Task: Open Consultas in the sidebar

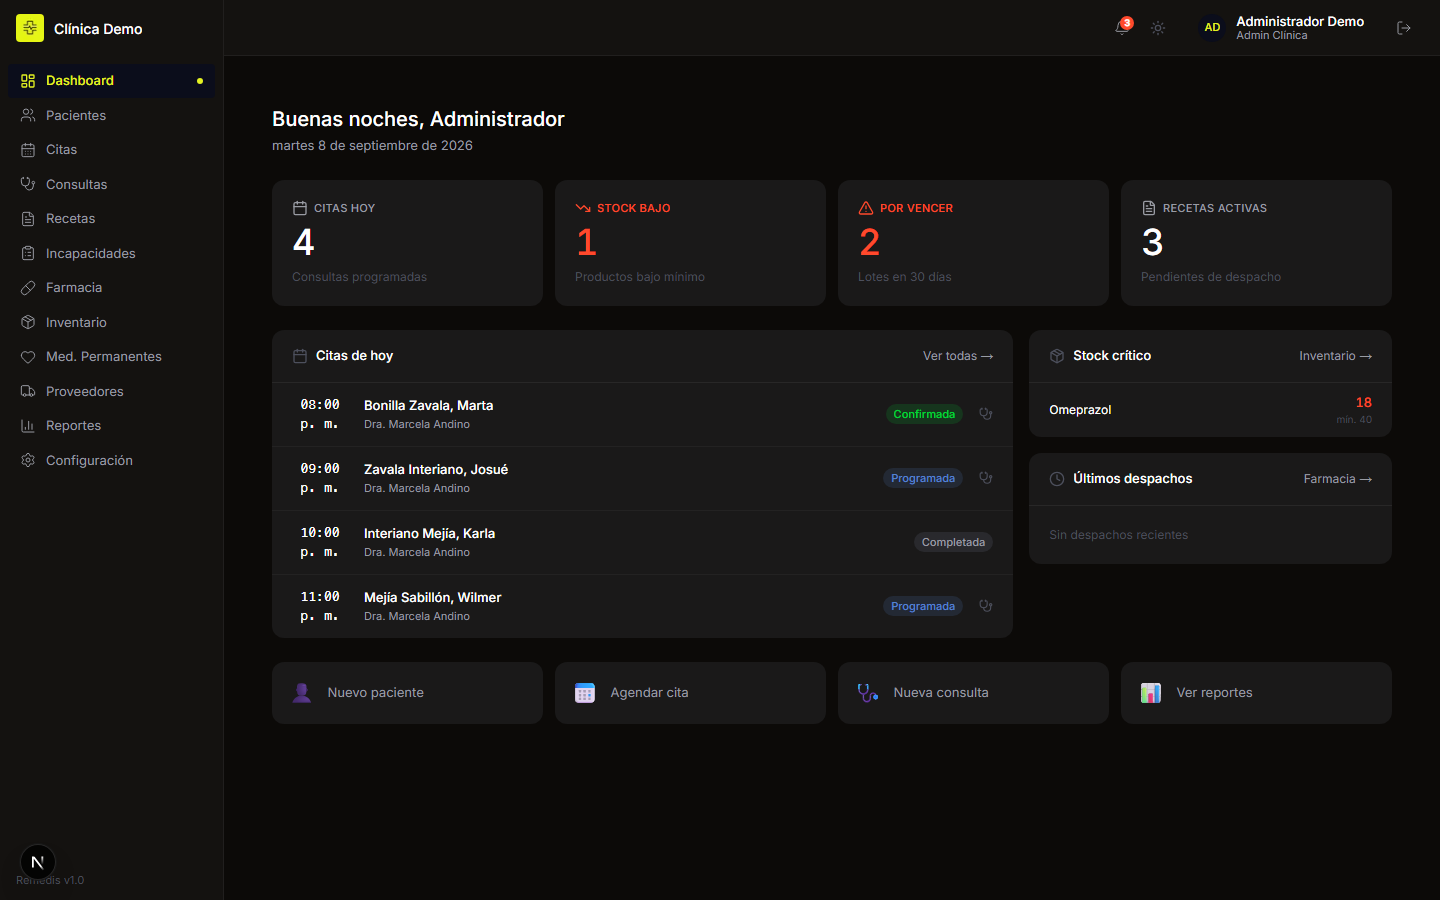Action: click(111, 184)
